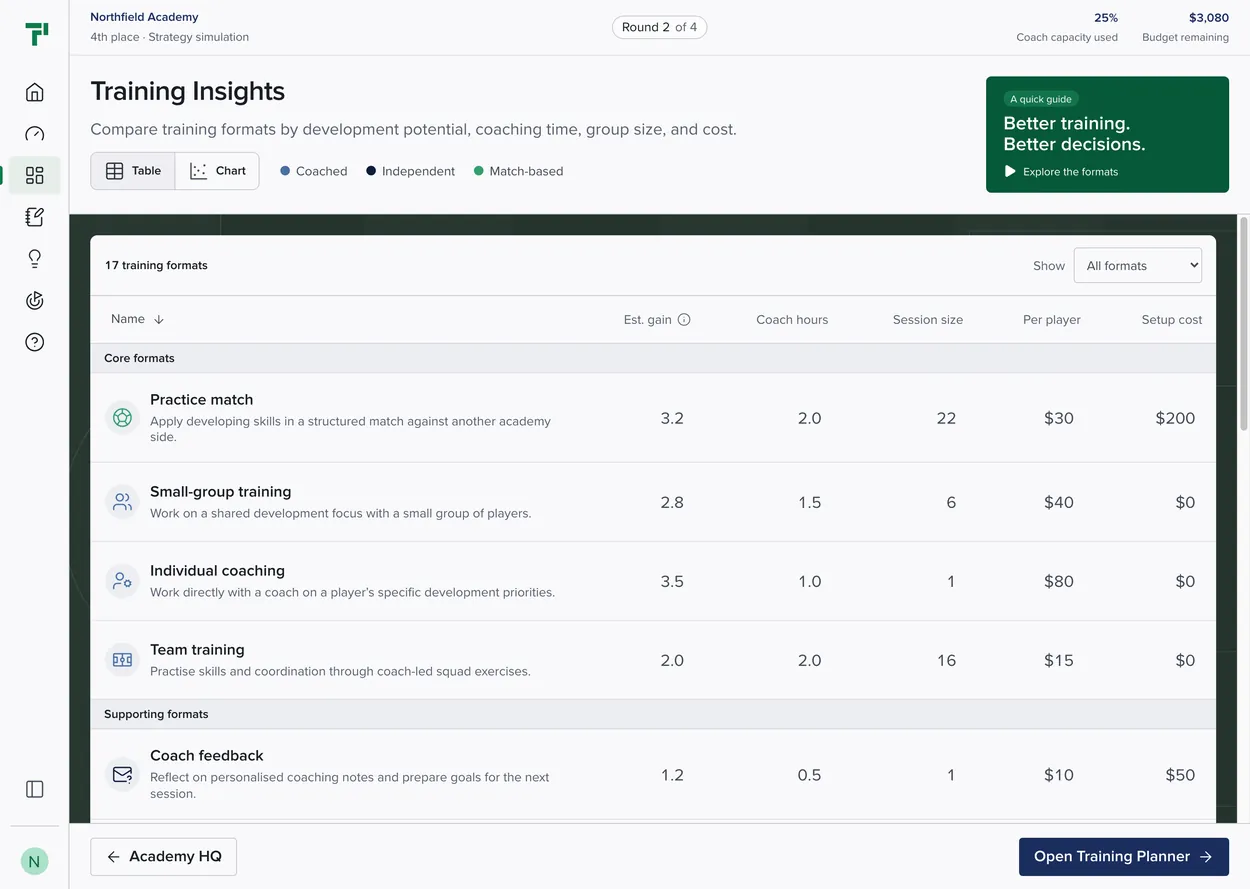
Task: Click the Coach feedback row title
Action: pyautogui.click(x=207, y=756)
